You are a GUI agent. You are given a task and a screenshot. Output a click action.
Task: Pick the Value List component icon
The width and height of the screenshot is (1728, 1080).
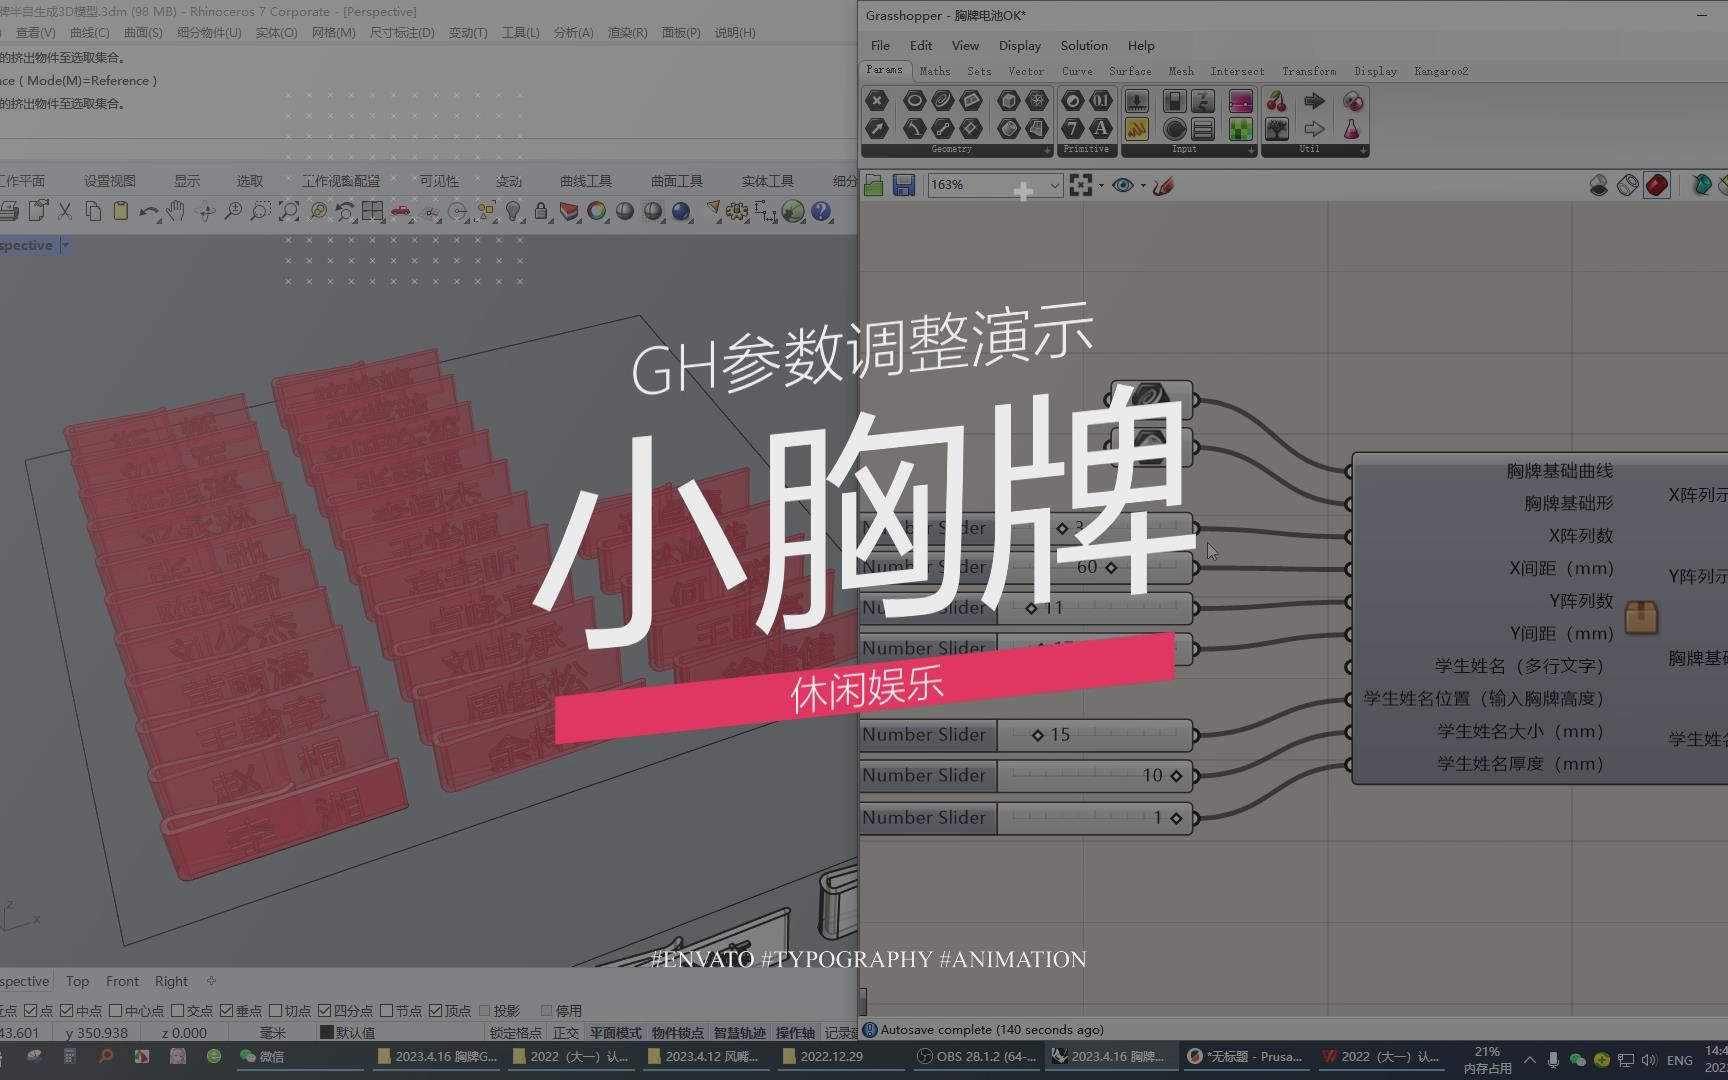(x=1203, y=129)
